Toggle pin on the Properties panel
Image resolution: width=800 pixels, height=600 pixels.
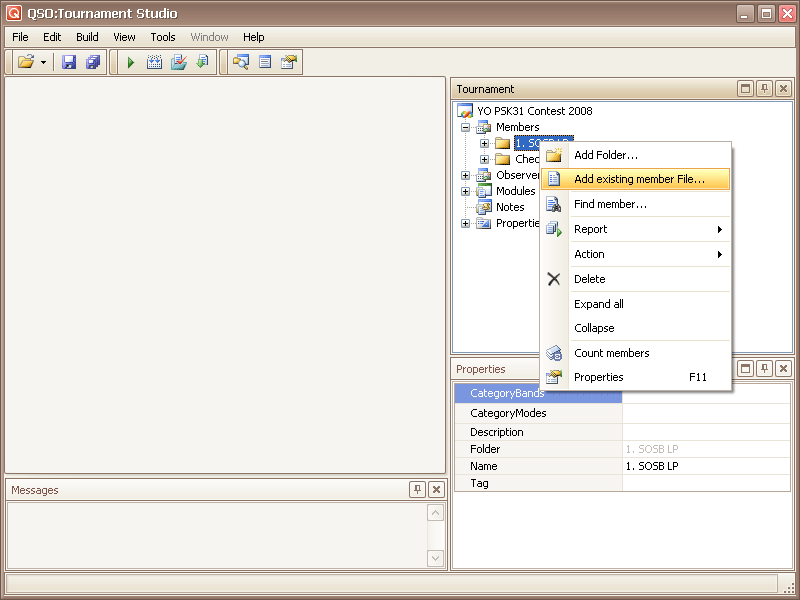click(x=764, y=369)
